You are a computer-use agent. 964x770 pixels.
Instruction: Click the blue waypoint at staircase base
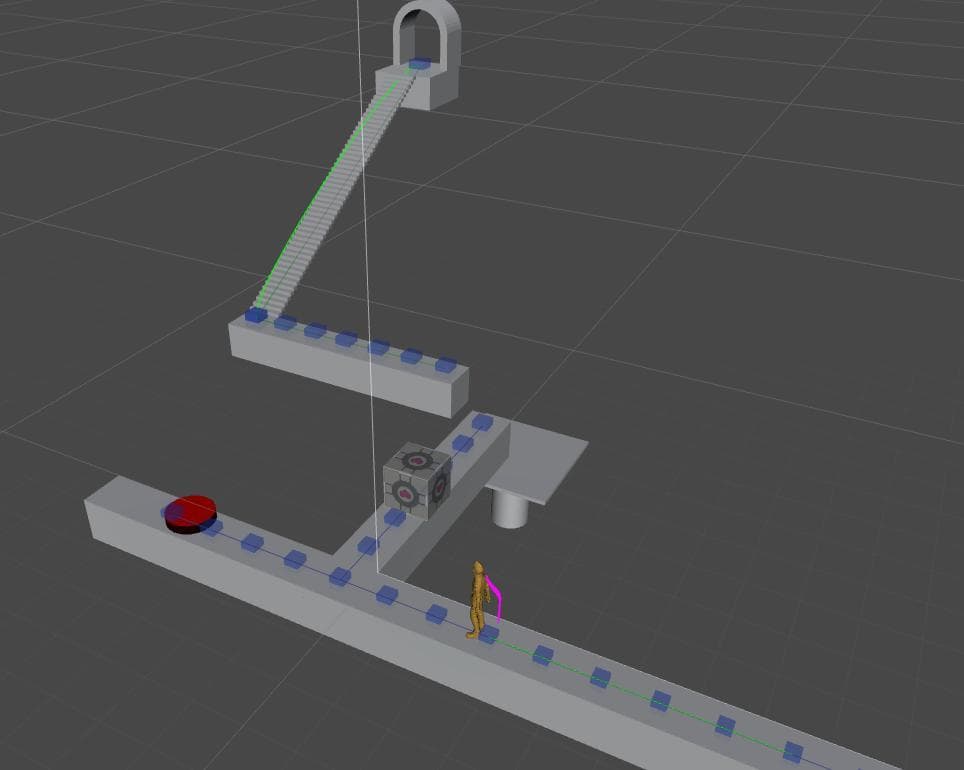[256, 316]
